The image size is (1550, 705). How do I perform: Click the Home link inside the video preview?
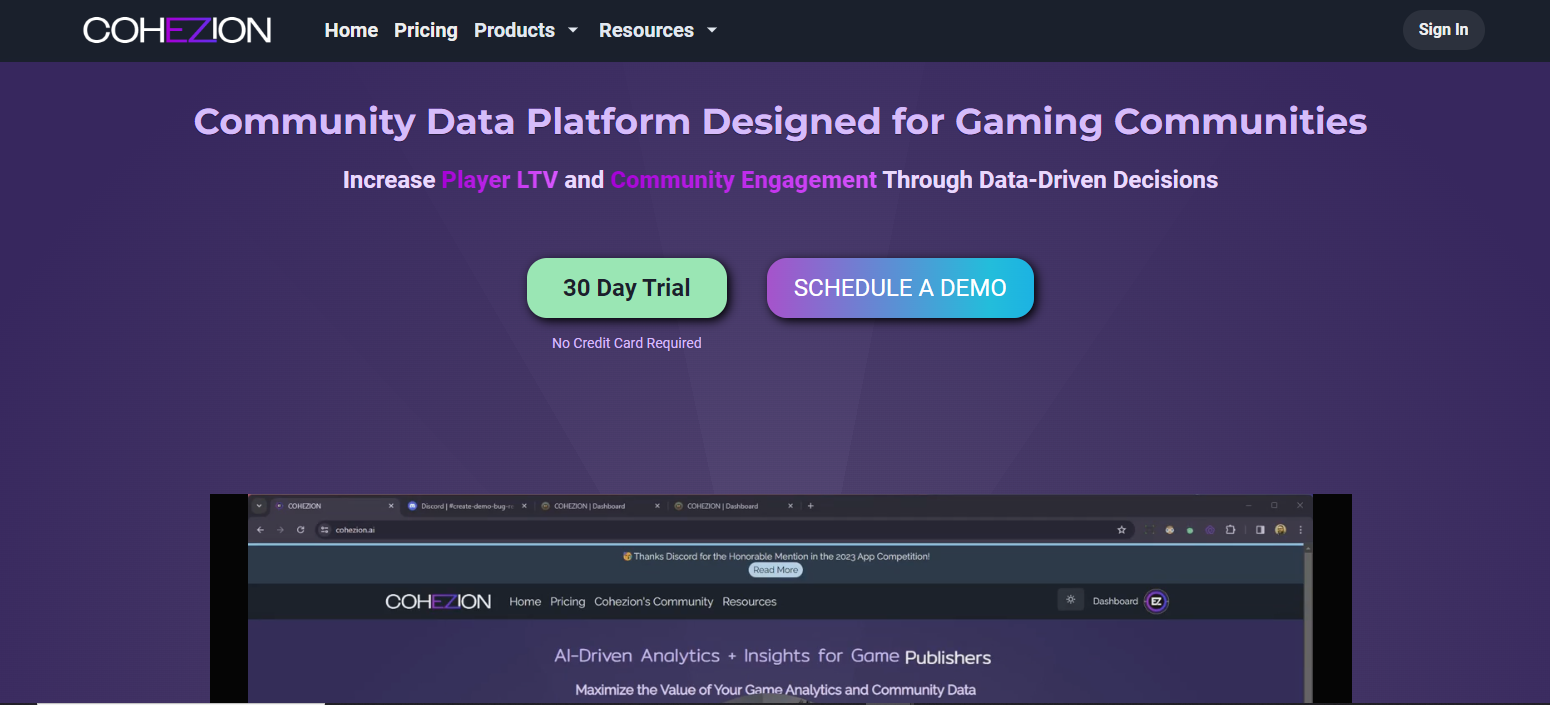(525, 602)
